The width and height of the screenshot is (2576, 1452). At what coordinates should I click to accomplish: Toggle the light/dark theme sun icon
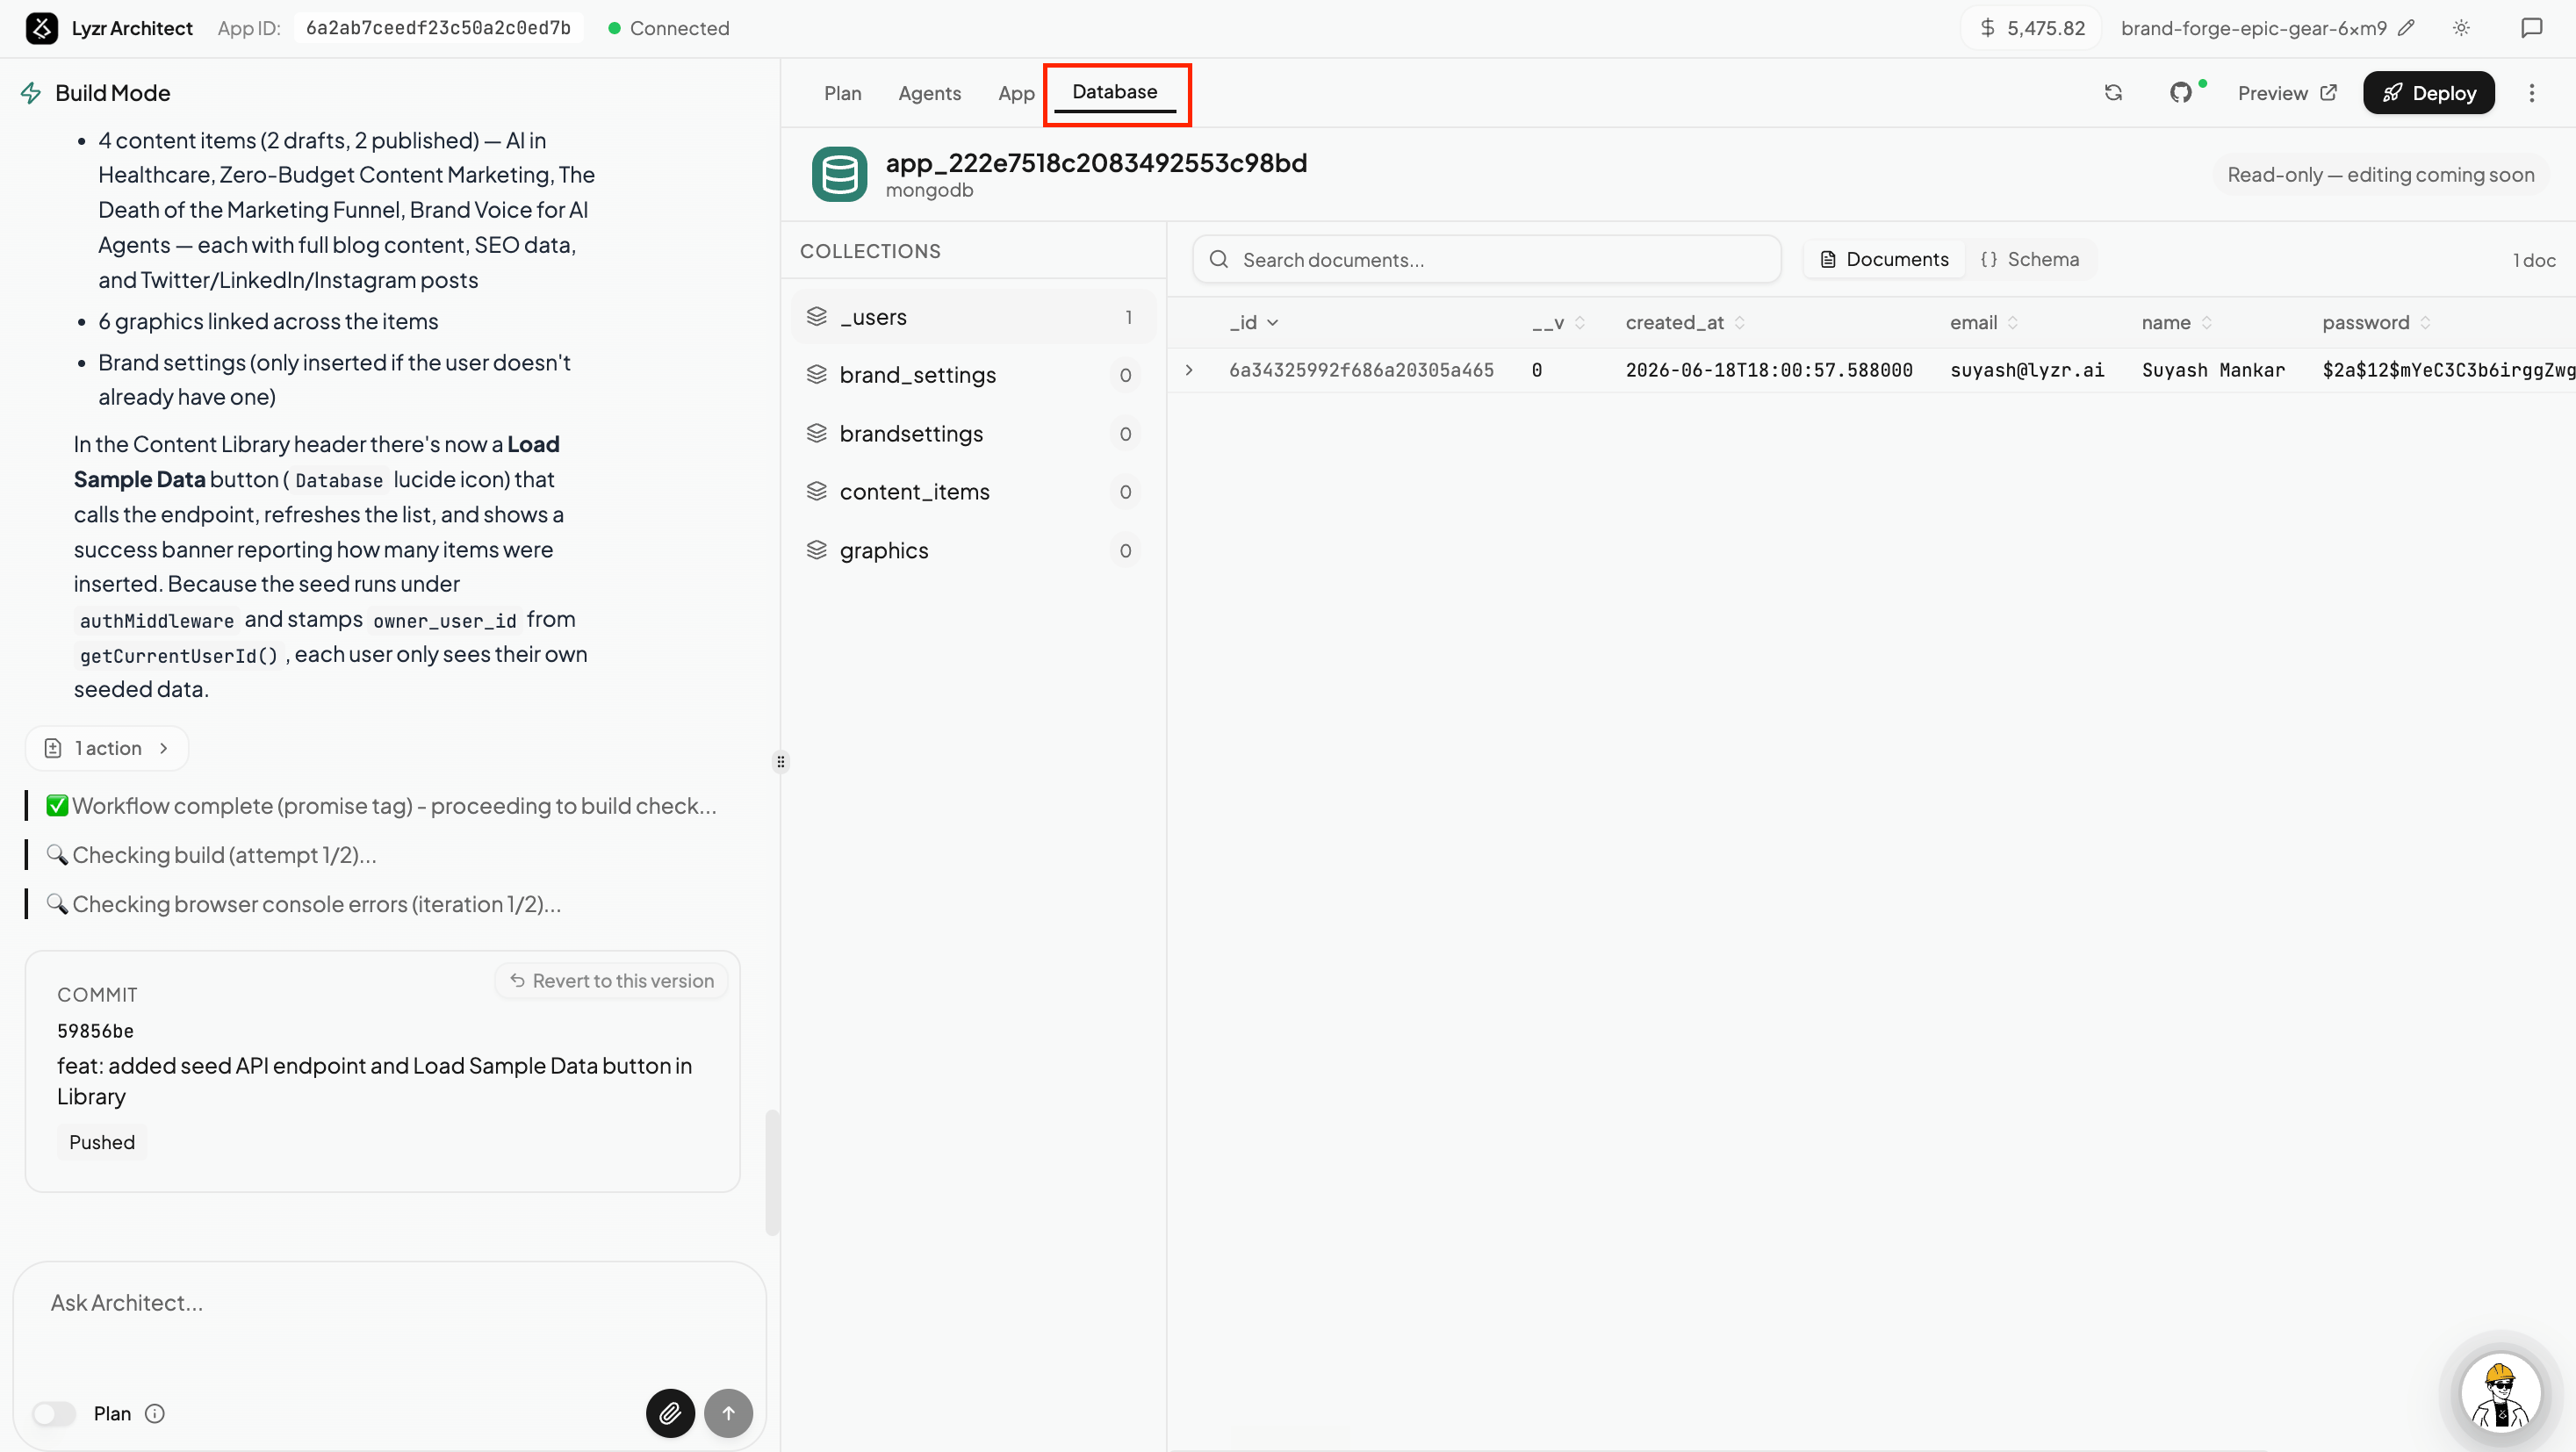click(x=2461, y=28)
